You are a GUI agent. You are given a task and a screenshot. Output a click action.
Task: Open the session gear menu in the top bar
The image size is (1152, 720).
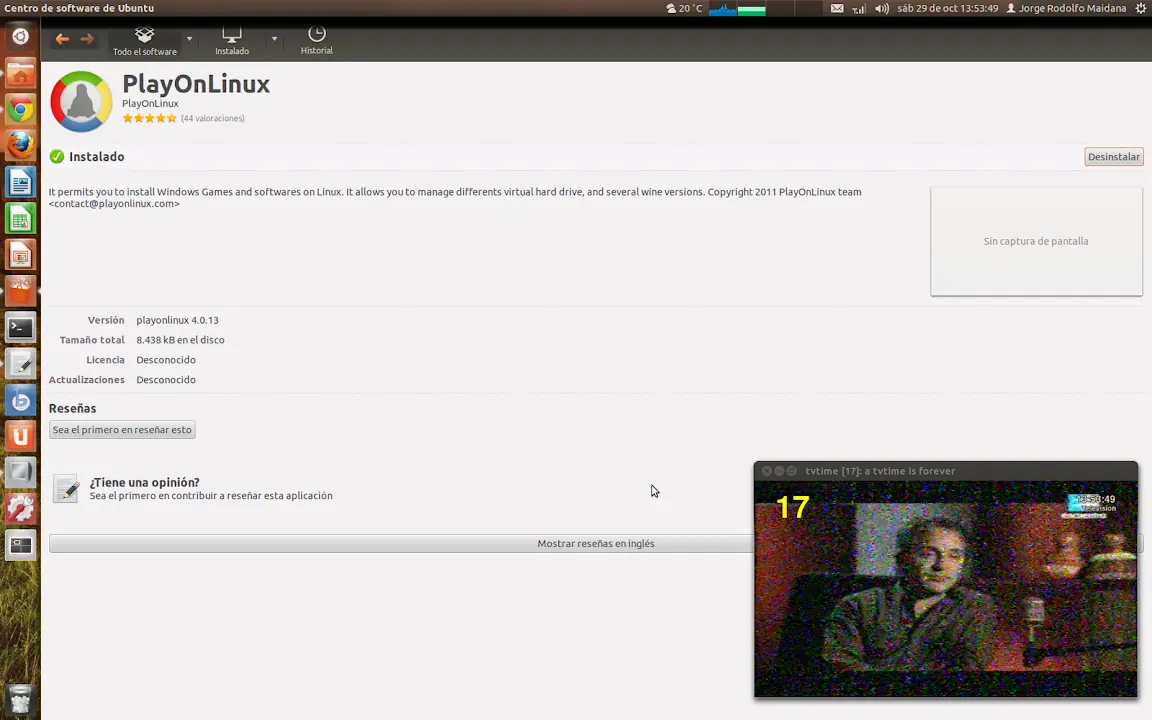(x=1140, y=8)
